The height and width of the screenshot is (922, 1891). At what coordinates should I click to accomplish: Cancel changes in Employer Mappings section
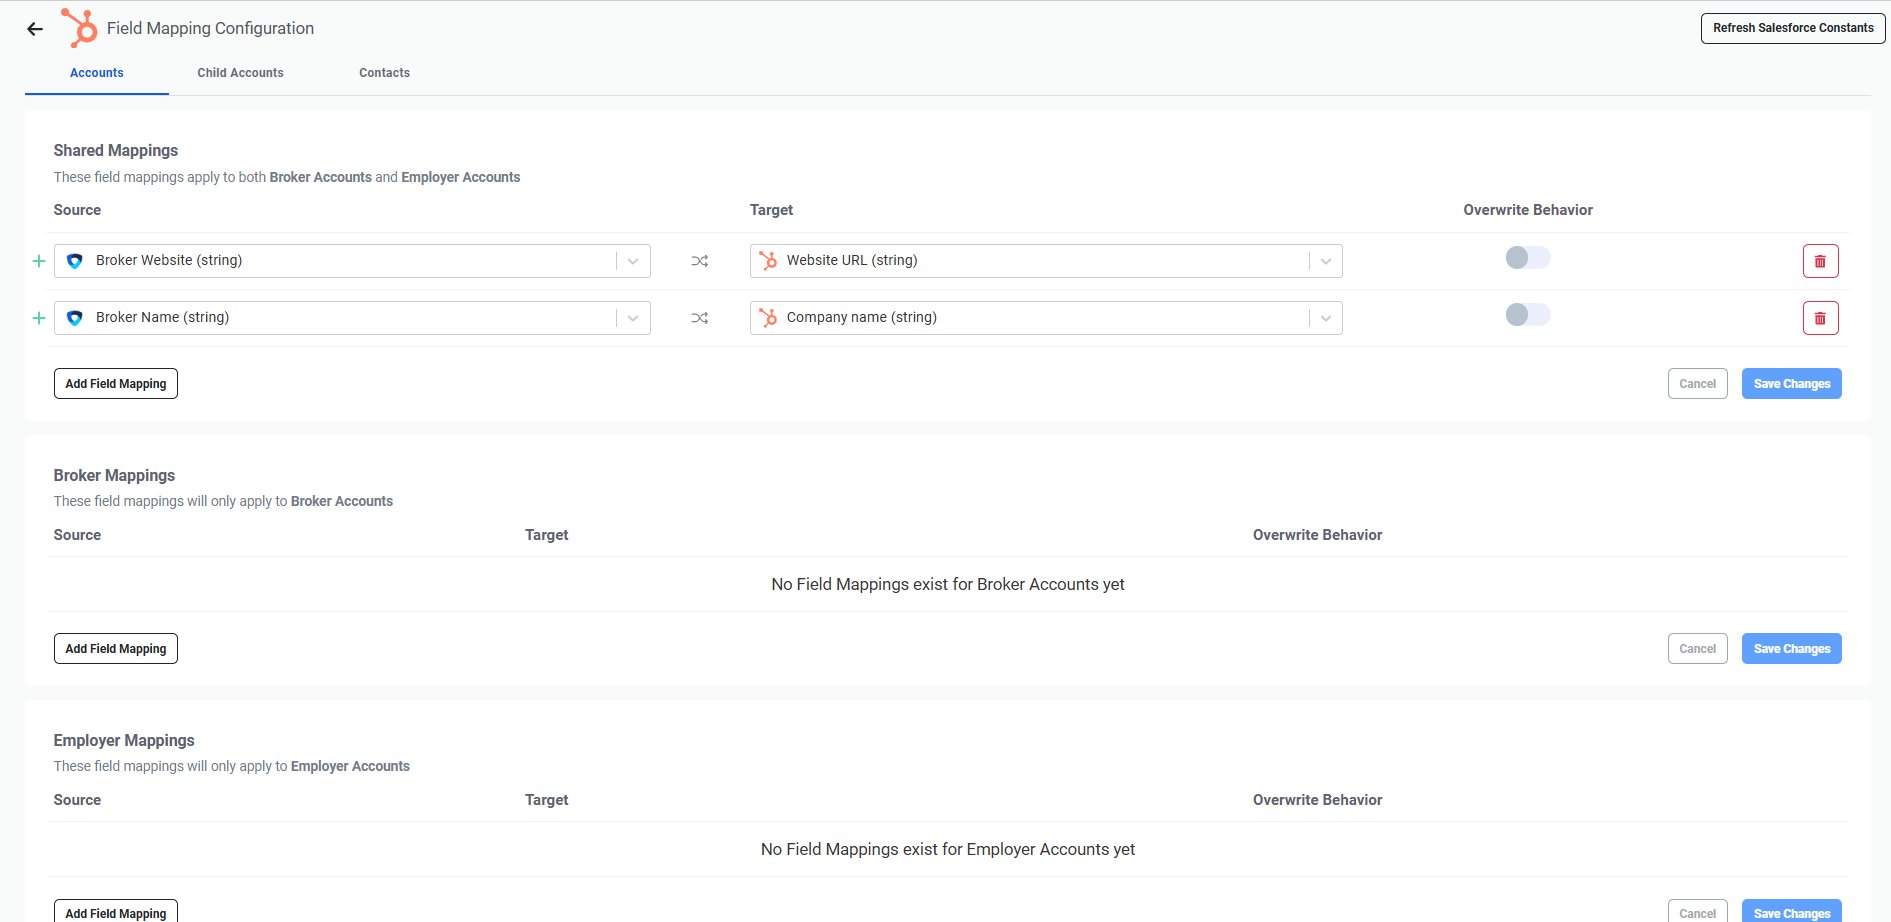click(x=1697, y=912)
